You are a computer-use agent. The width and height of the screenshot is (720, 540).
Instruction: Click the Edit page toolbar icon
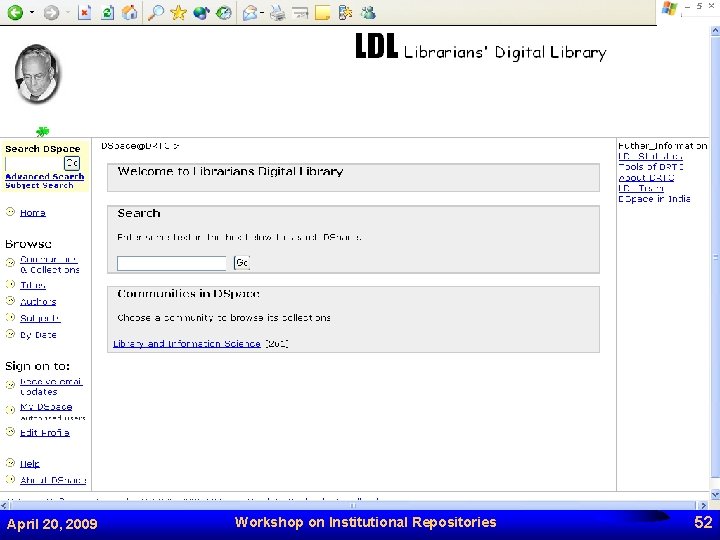point(300,13)
